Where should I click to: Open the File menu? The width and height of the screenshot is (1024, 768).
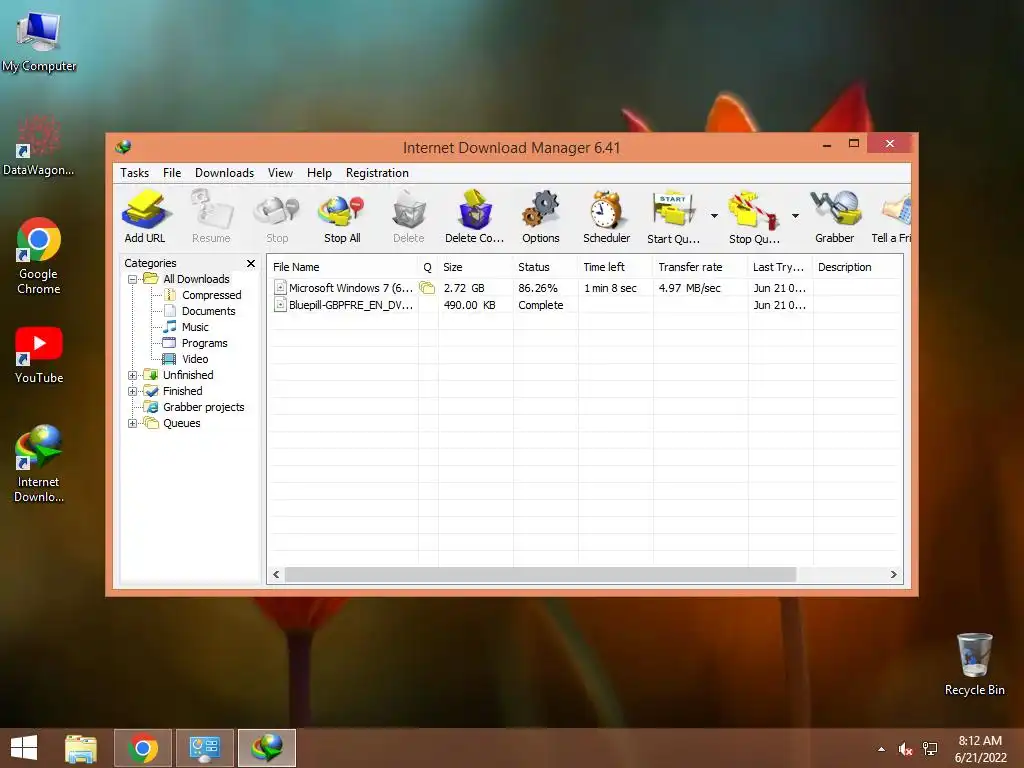pos(172,173)
